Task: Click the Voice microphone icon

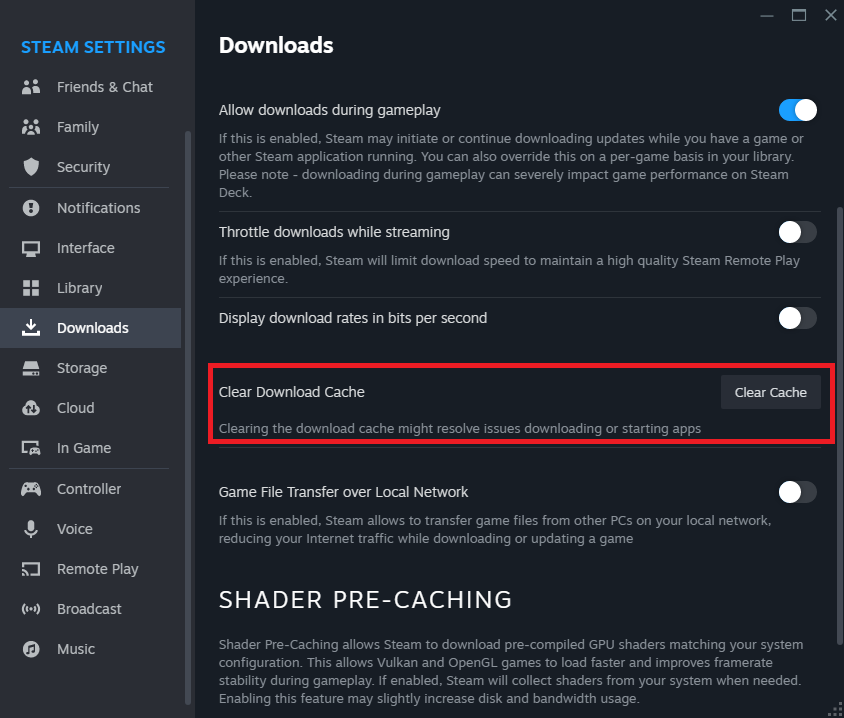Action: click(31, 529)
